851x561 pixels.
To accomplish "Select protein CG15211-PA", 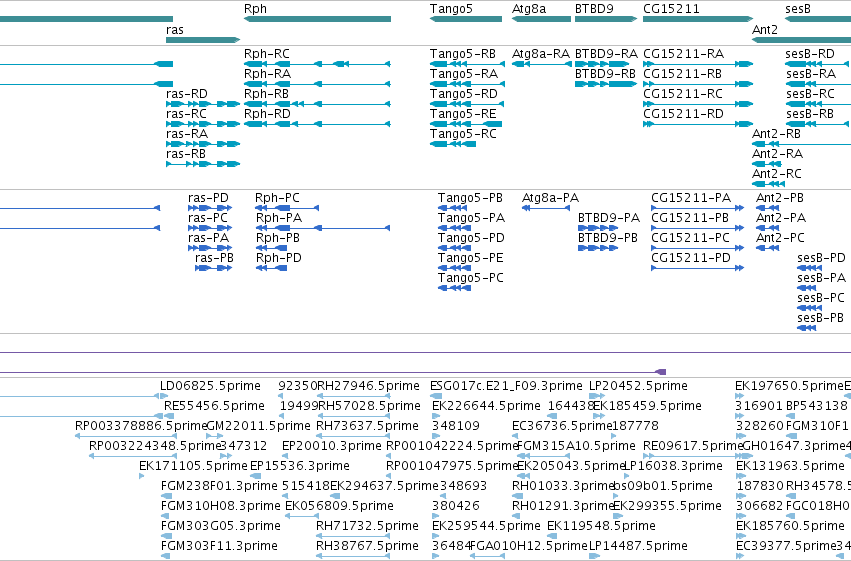I will coord(691,198).
